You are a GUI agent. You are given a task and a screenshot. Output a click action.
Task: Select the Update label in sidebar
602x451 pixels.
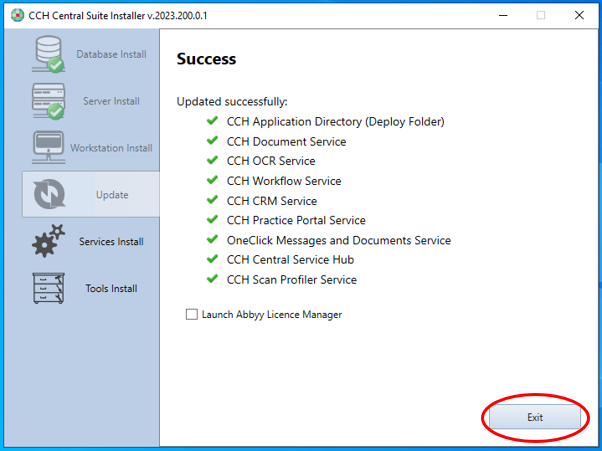[112, 195]
